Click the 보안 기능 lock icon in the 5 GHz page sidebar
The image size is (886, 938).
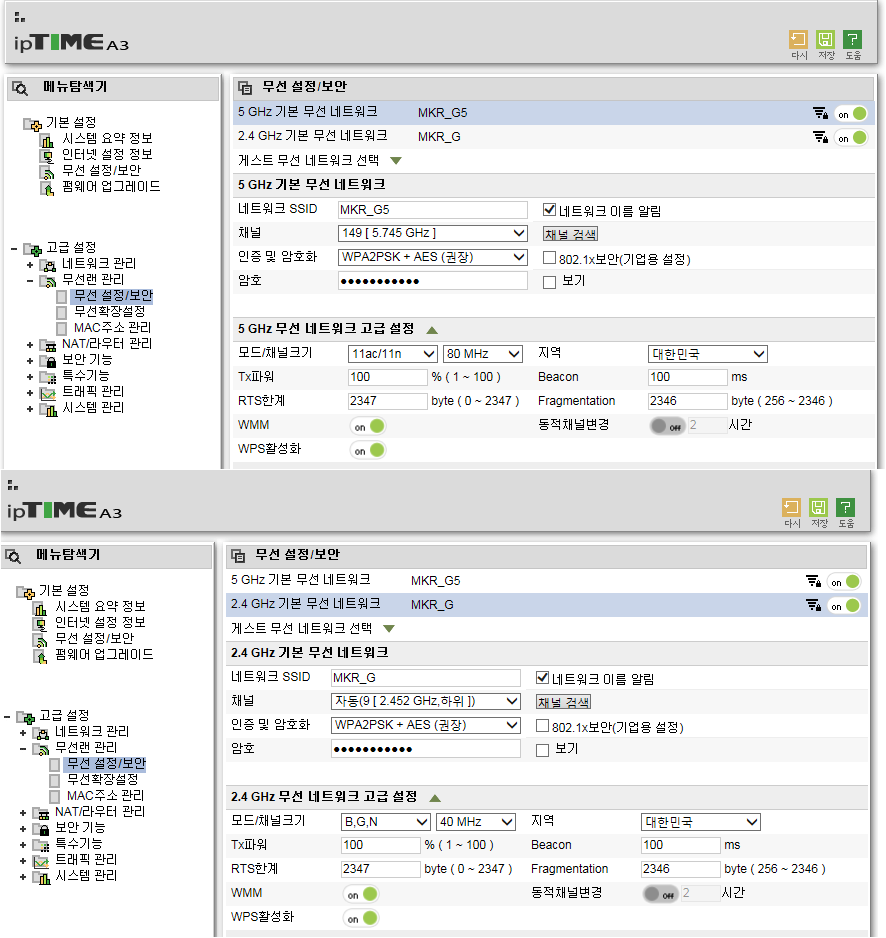(x=48, y=361)
